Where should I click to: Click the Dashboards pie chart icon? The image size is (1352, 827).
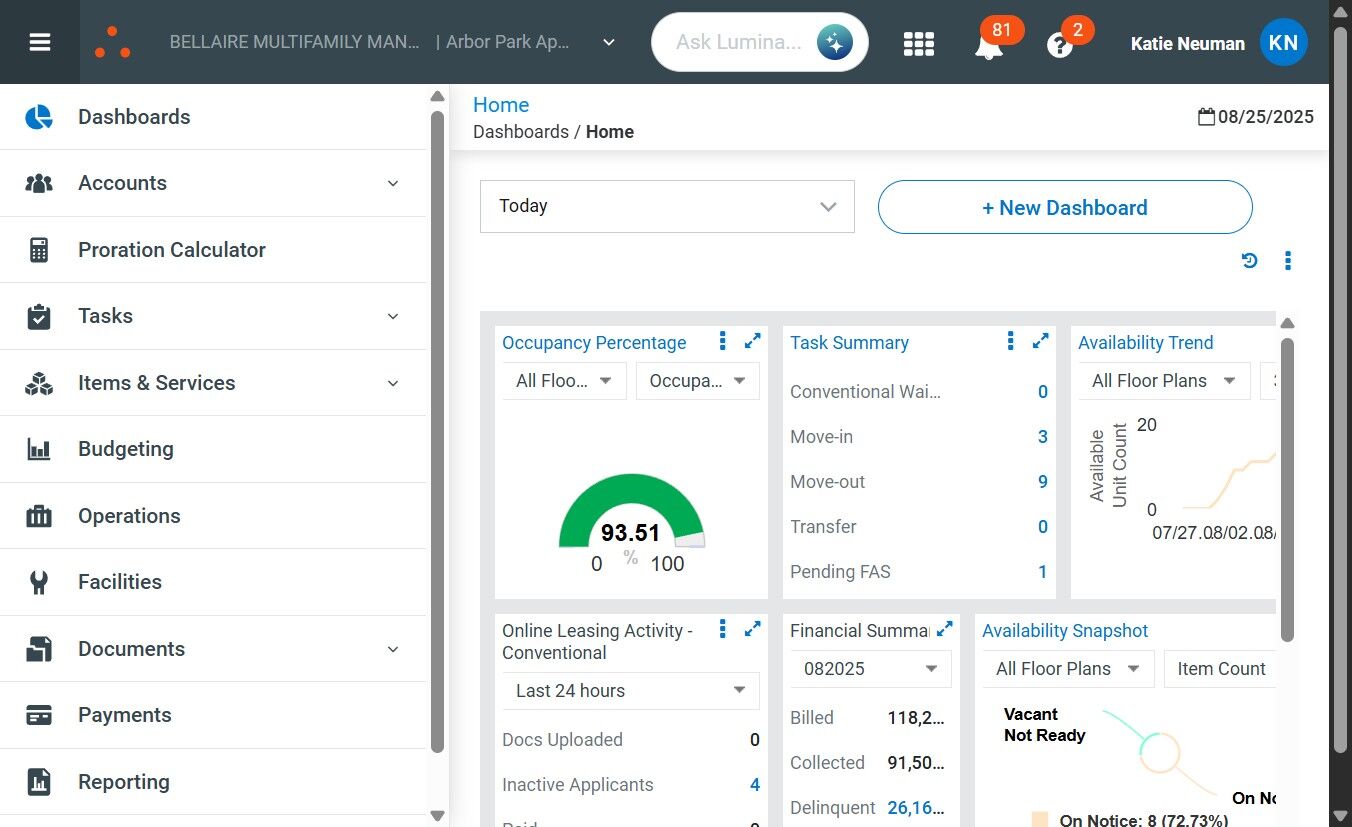tap(39, 117)
